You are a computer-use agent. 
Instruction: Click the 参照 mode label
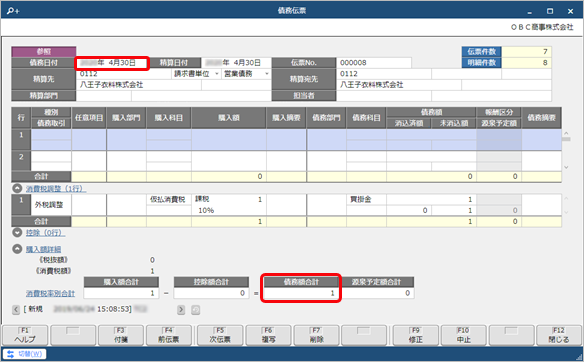[x=44, y=52]
